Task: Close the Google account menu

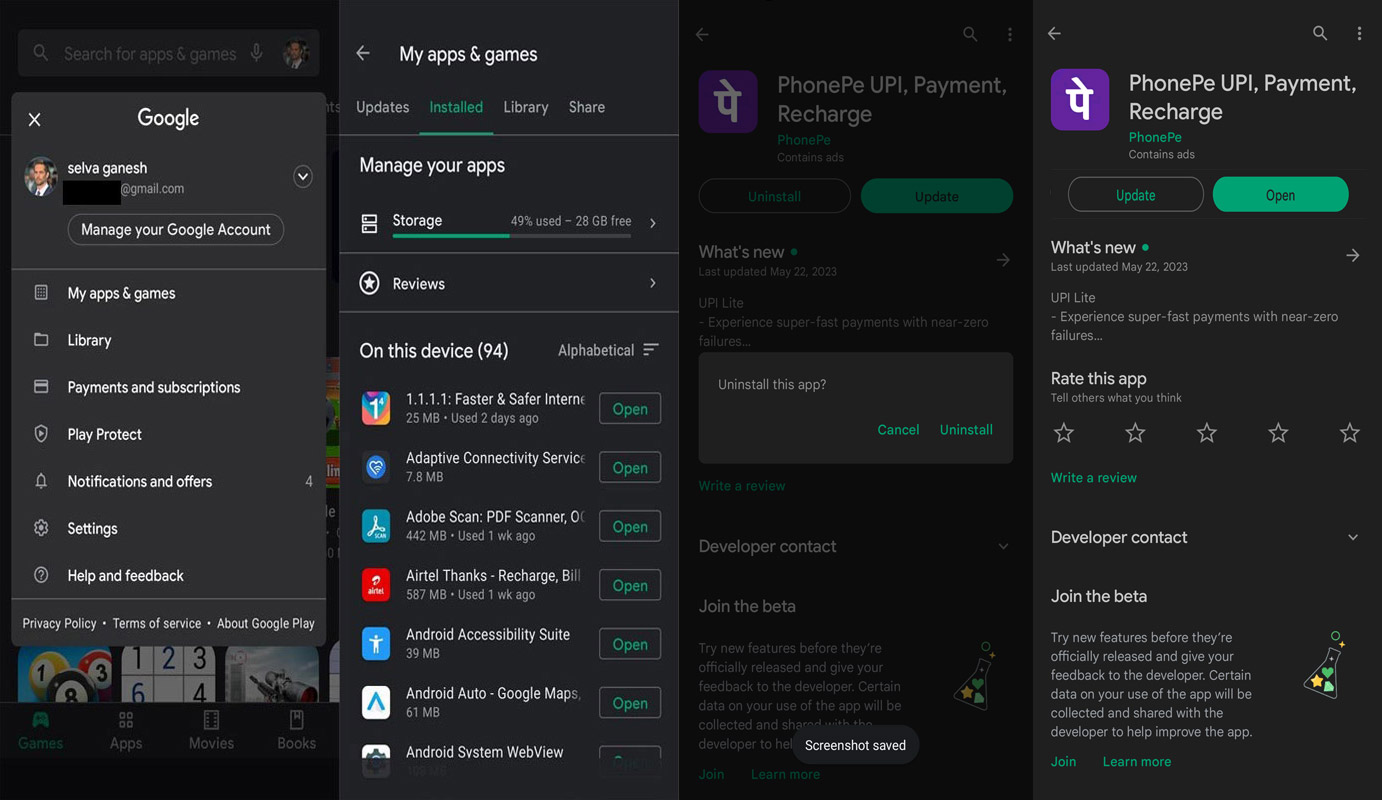Action: click(34, 120)
